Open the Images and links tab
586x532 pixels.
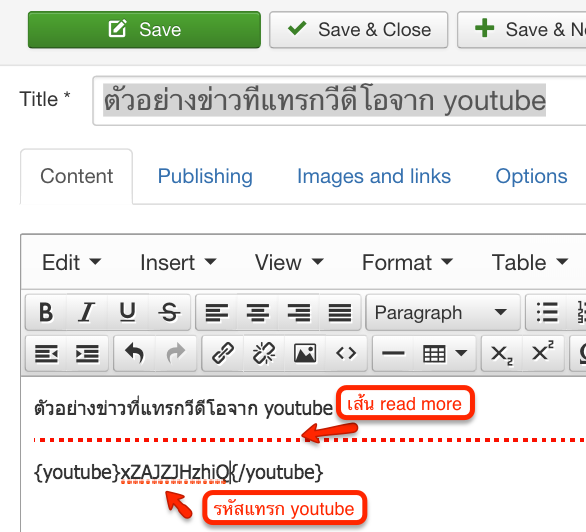(x=374, y=176)
